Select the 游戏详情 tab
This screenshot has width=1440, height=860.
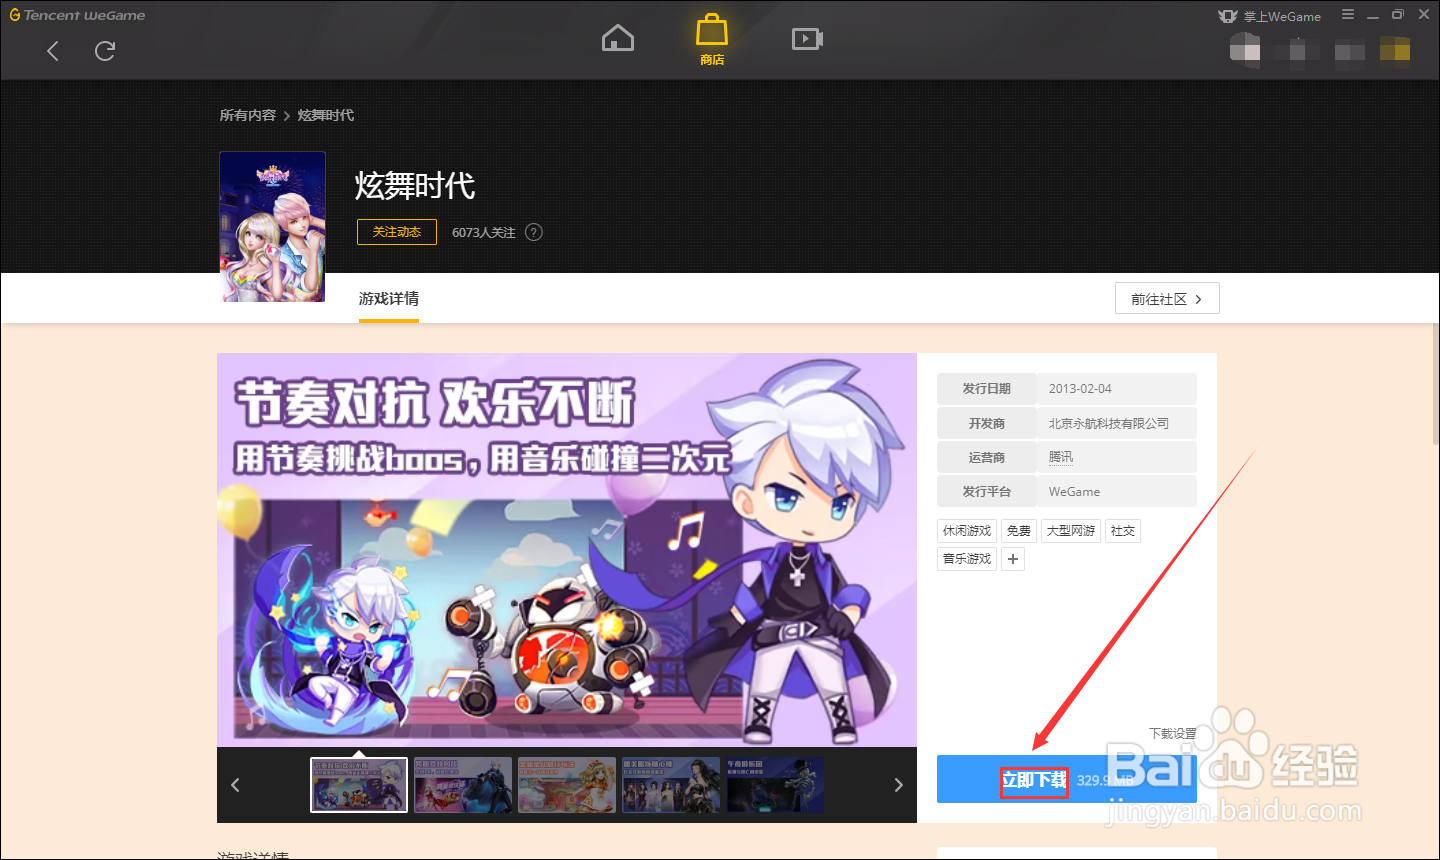[x=389, y=299]
